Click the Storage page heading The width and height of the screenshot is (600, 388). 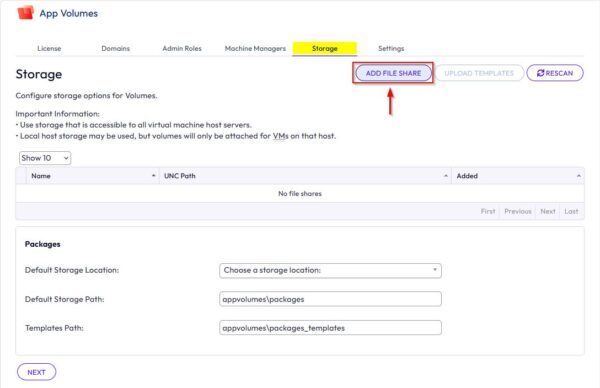pyautogui.click(x=39, y=74)
